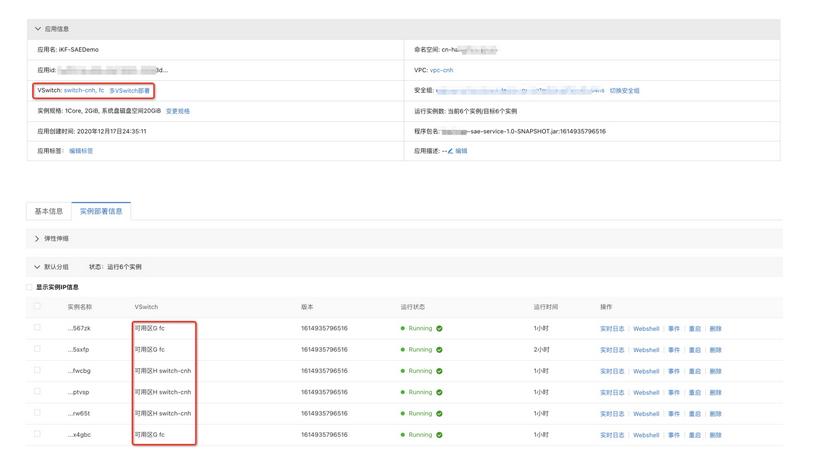Click the 2小时 runtime cell for 5sxfp
The height and width of the screenshot is (461, 814).
pyautogui.click(x=541, y=350)
